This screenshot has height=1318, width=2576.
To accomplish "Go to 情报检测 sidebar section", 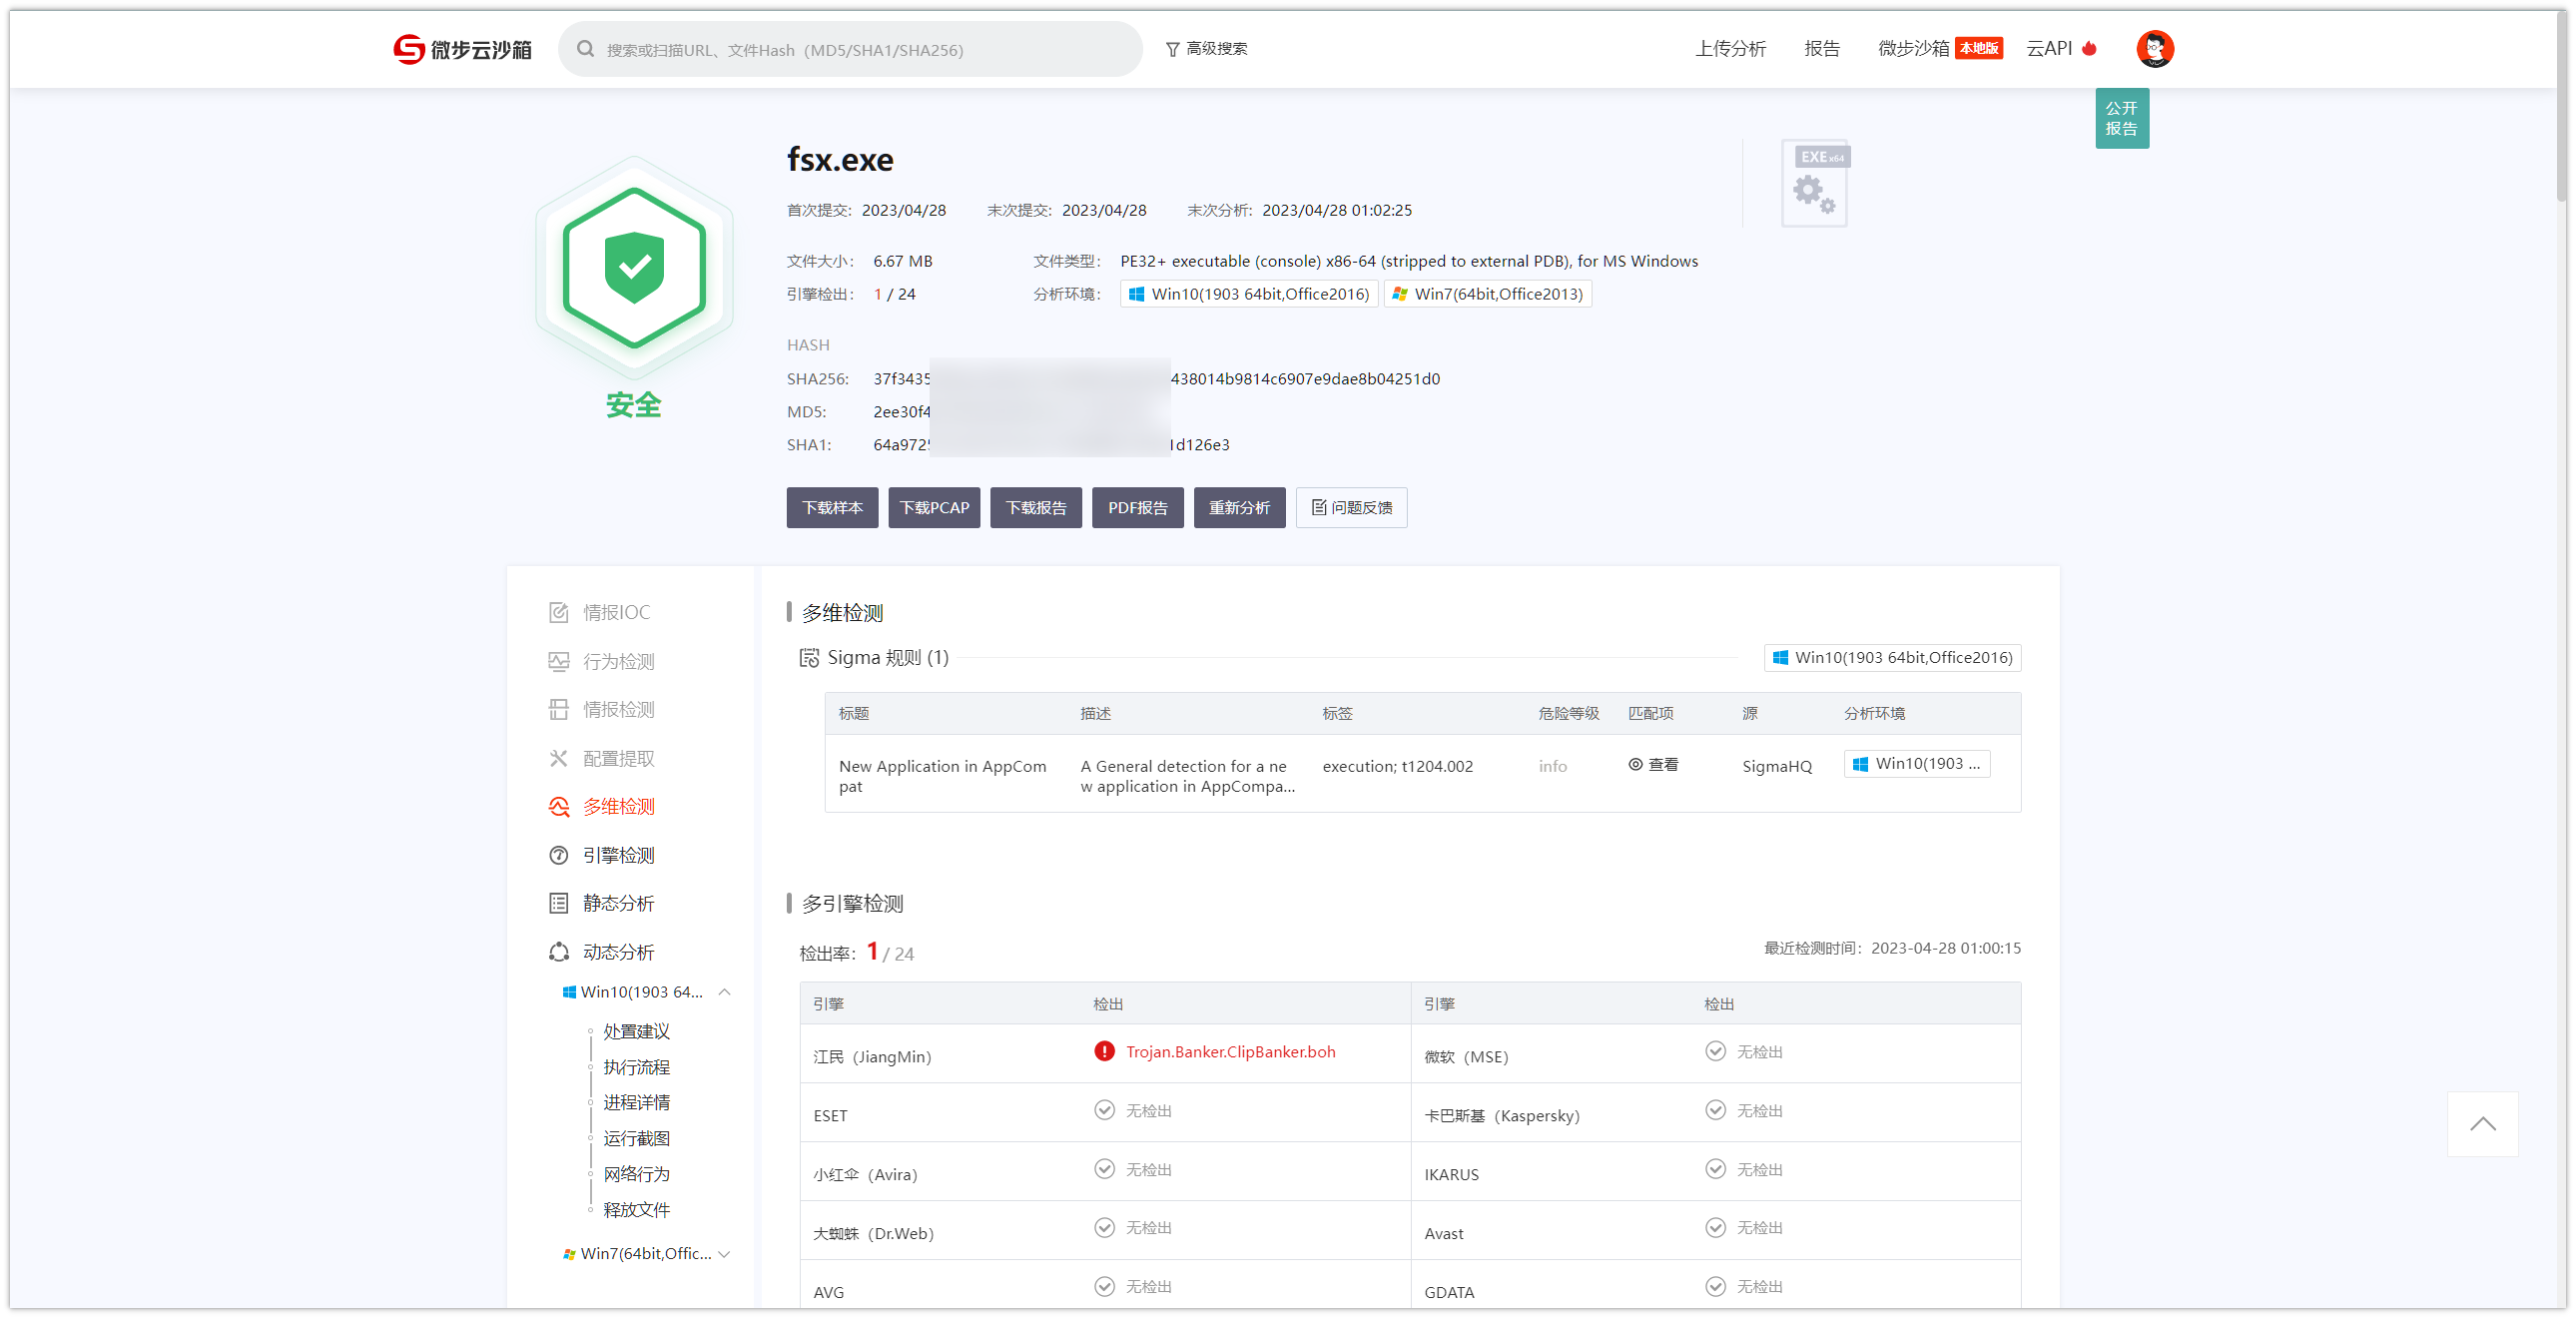I will (602, 709).
